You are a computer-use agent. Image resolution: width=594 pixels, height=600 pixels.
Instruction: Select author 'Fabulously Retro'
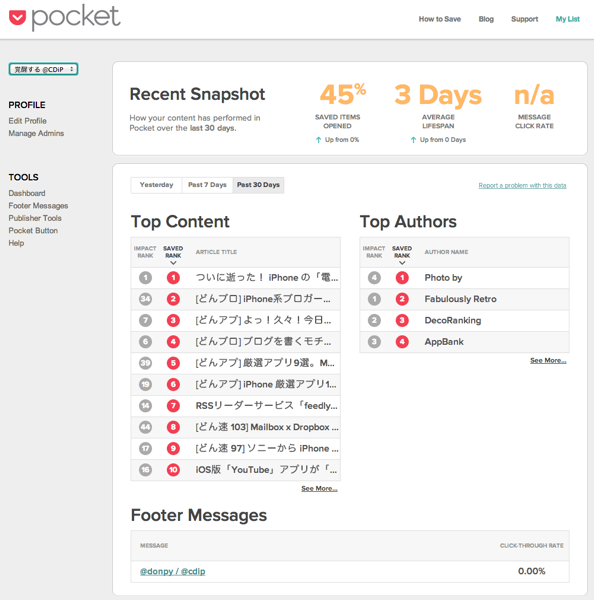click(x=460, y=299)
